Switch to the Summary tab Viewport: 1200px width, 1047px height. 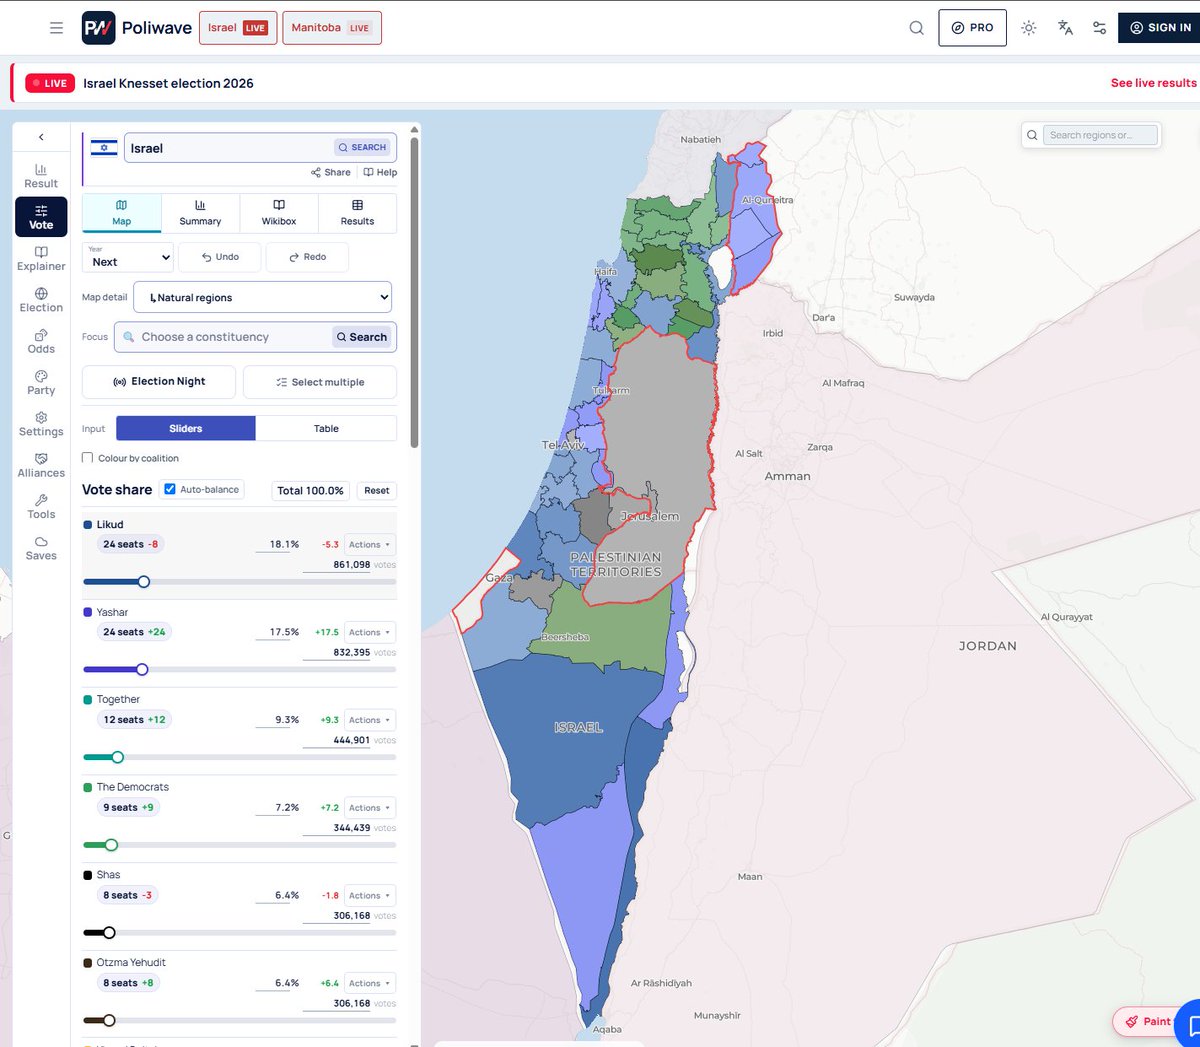pos(200,212)
